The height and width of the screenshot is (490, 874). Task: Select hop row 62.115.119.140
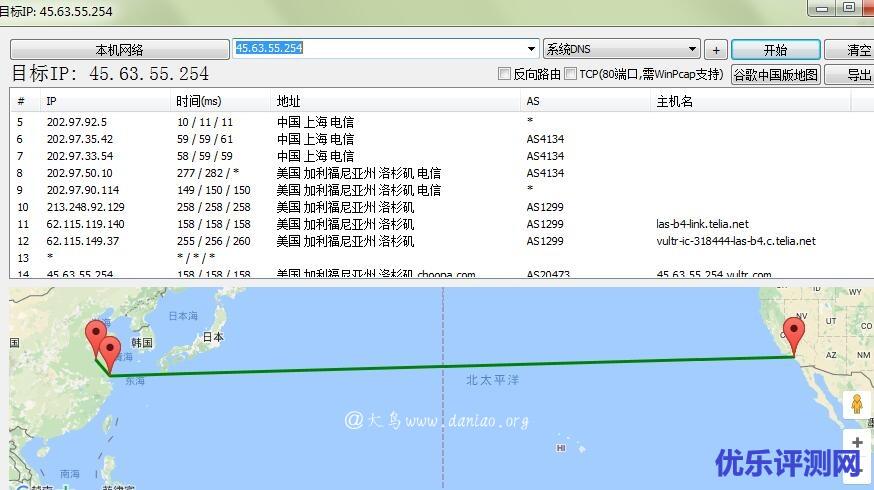[x=440, y=224]
